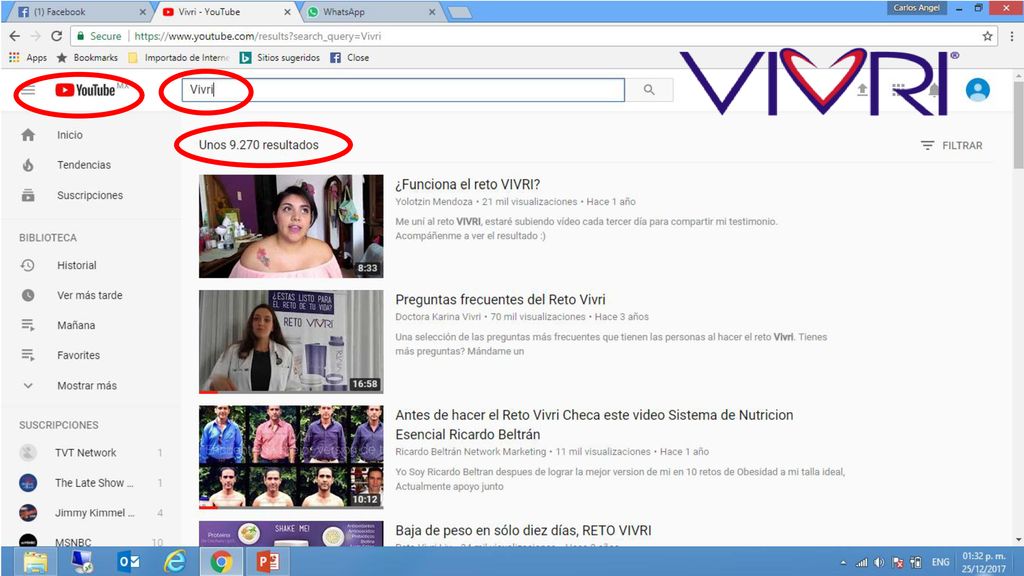Click the Historial clock icon

tap(28, 265)
